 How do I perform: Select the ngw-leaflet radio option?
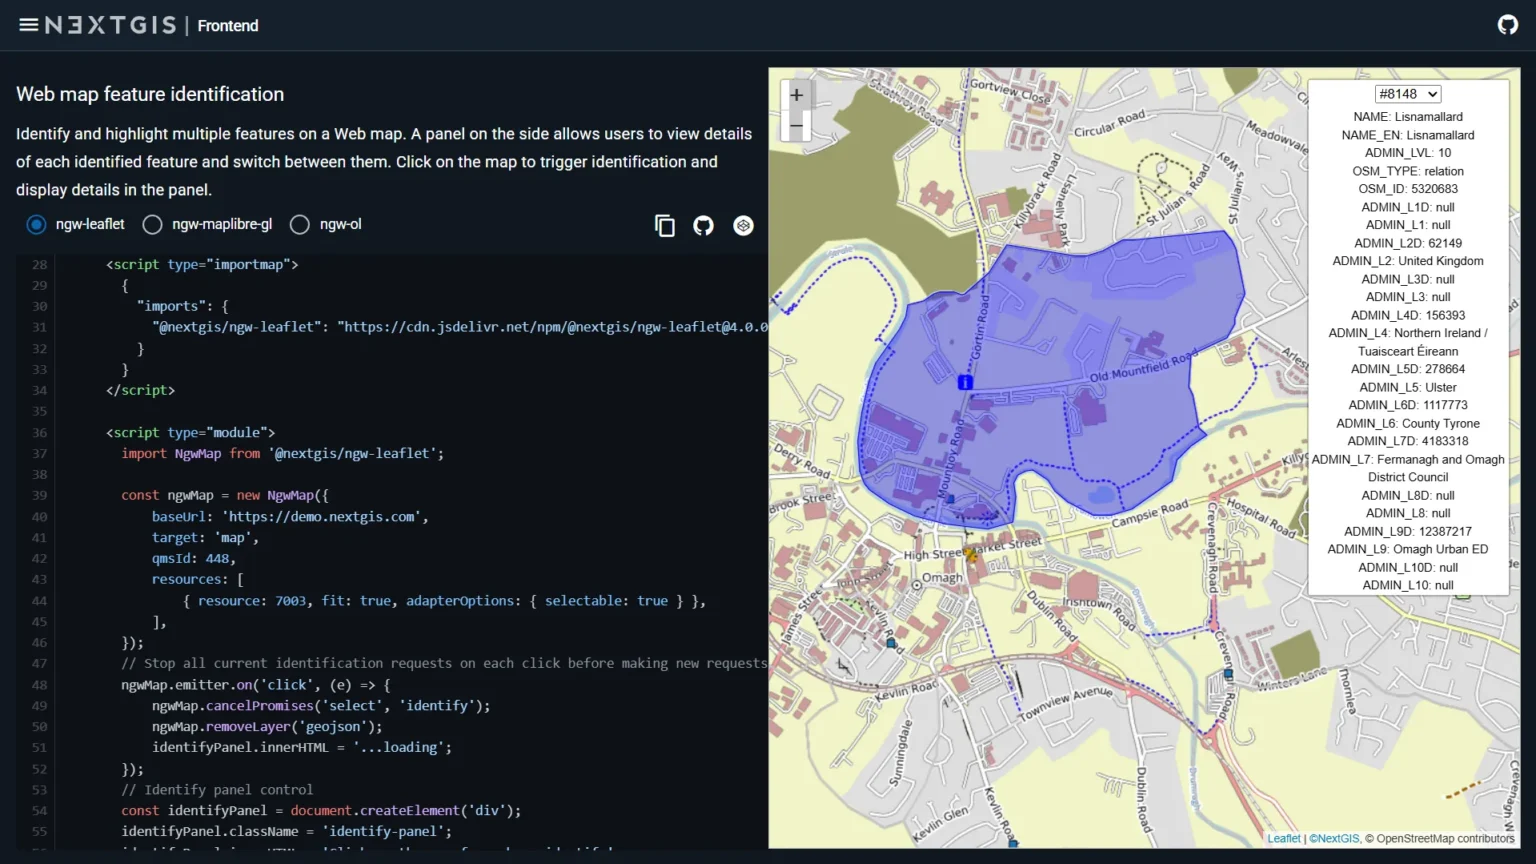coord(36,225)
